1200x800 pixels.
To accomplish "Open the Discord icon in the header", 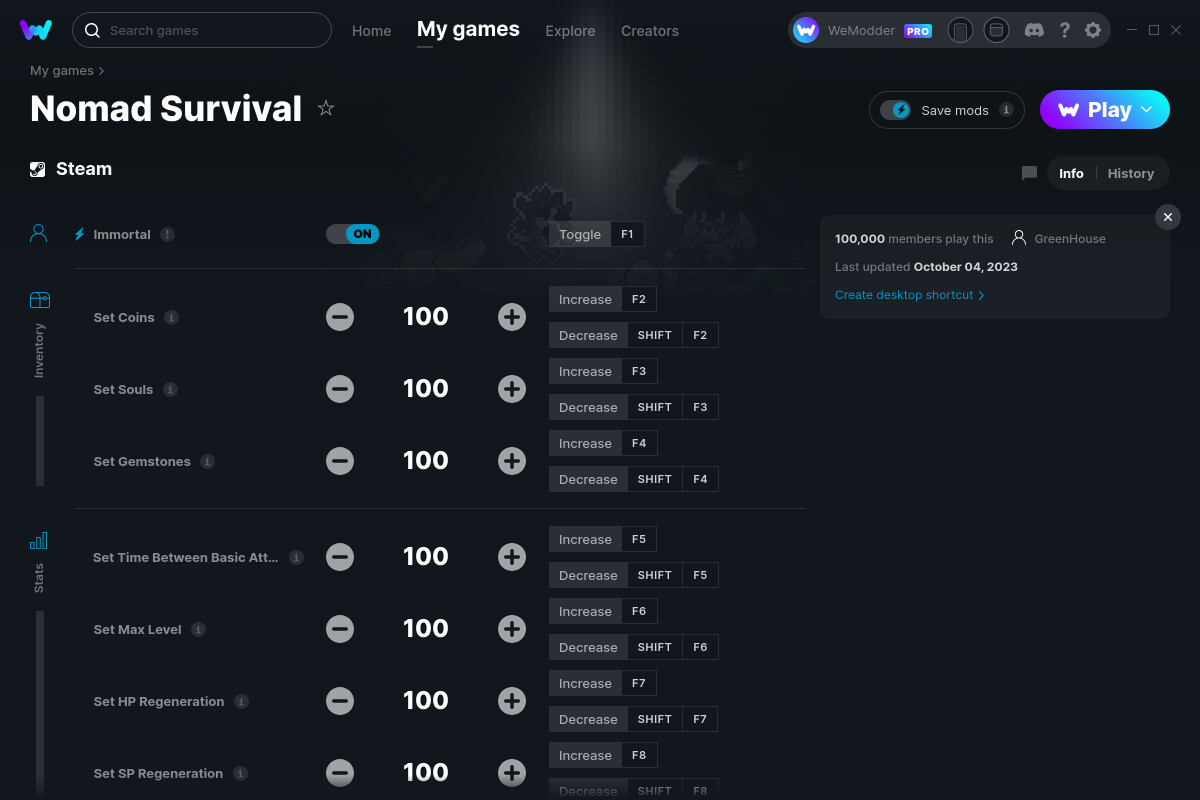I will 1035,30.
